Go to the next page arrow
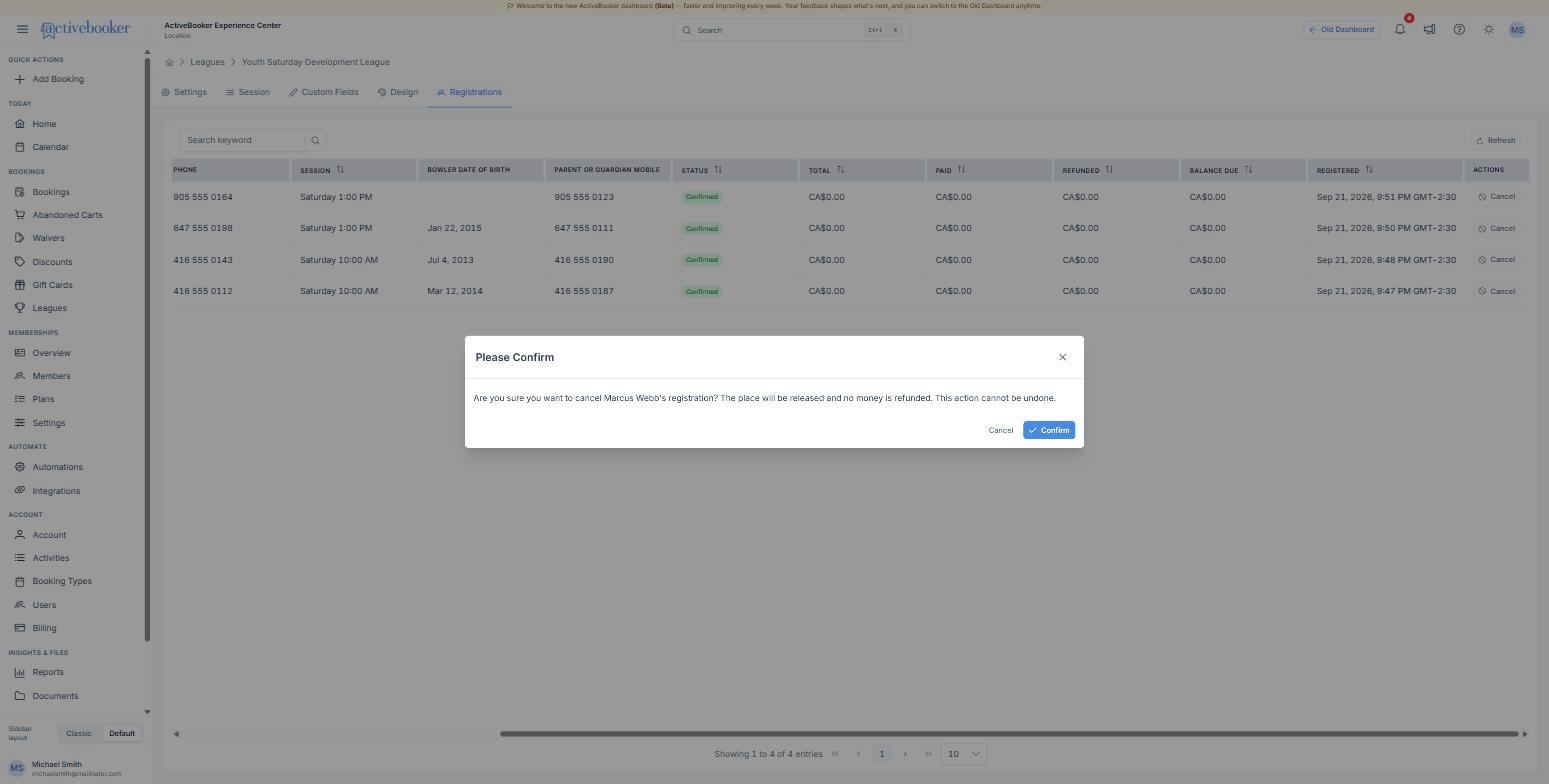The width and height of the screenshot is (1549, 784). pyautogui.click(x=905, y=754)
